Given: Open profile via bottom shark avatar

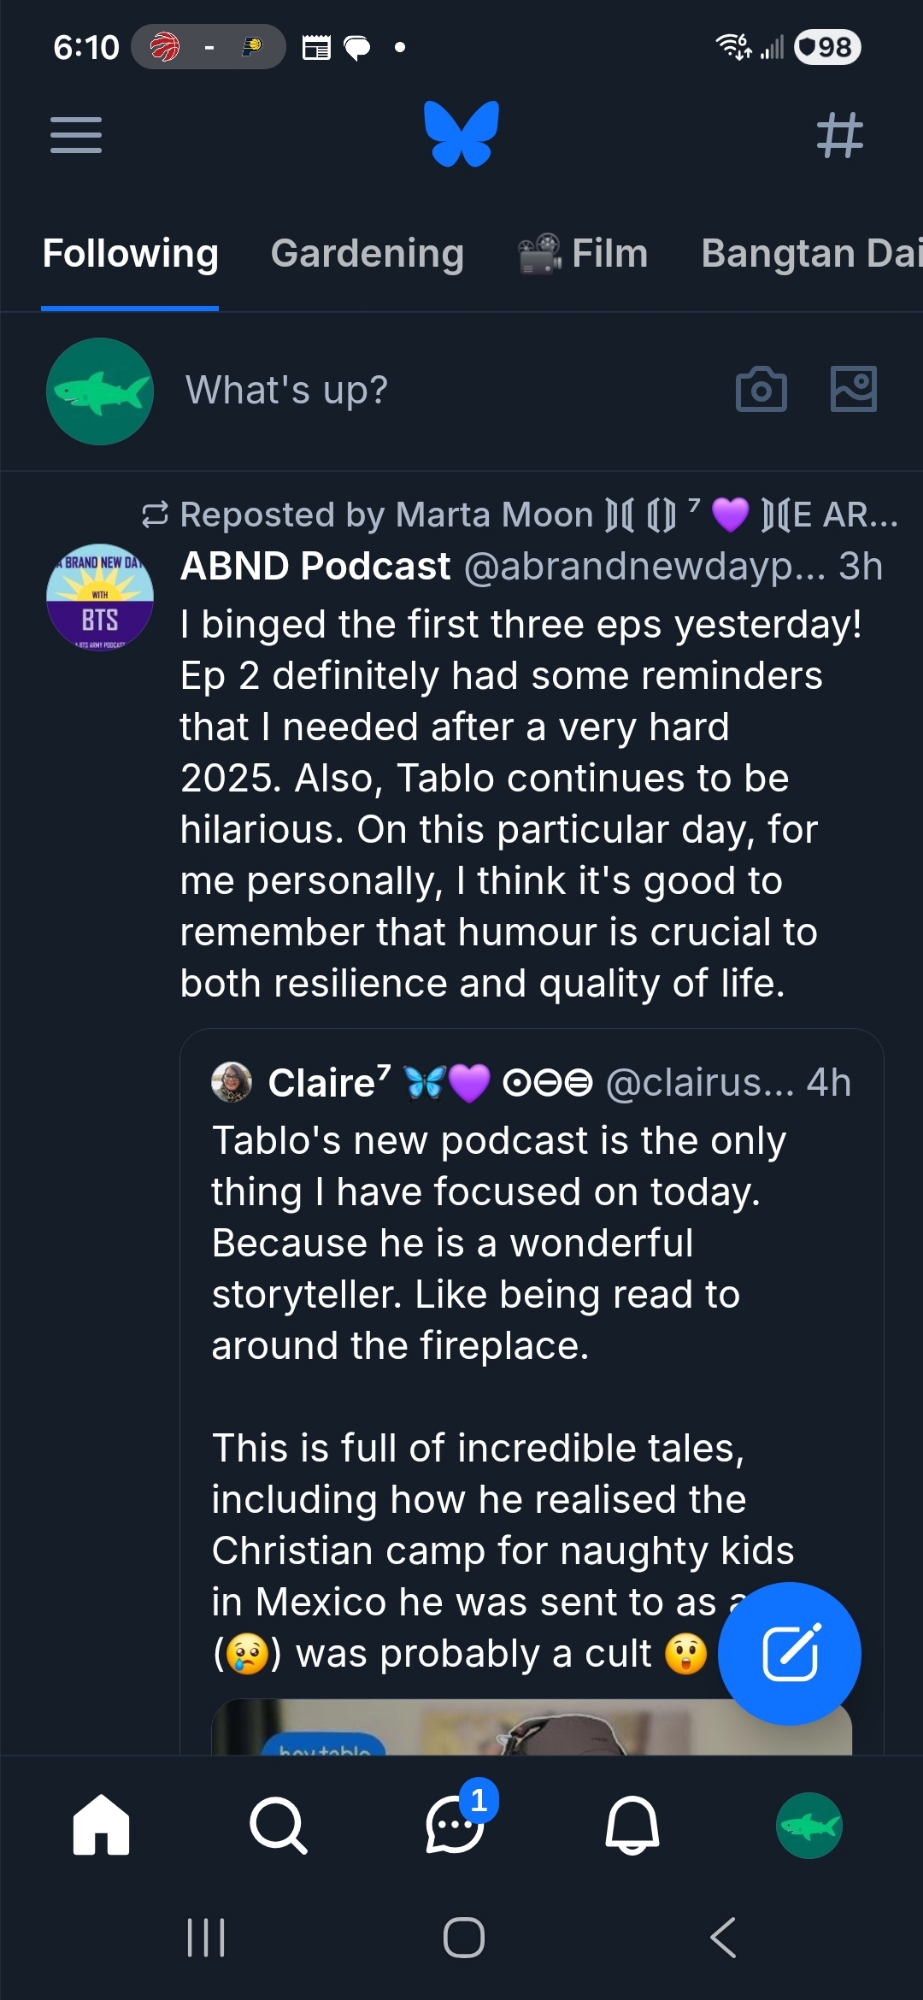Looking at the screenshot, I should [x=809, y=1825].
